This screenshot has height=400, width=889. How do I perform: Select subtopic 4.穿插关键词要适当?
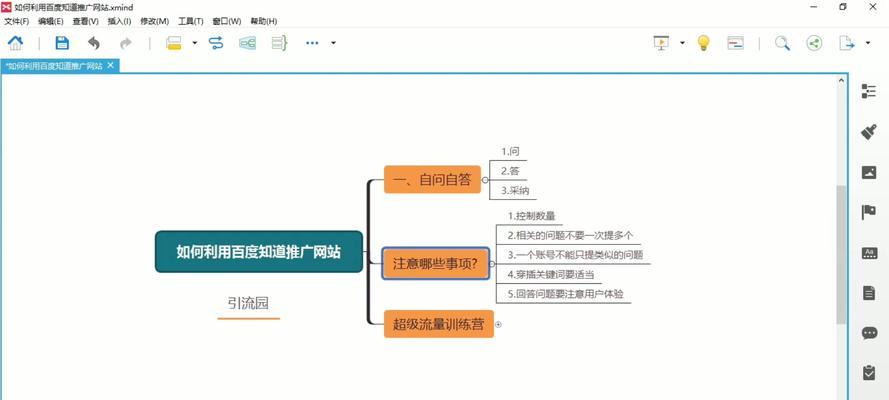tap(551, 275)
